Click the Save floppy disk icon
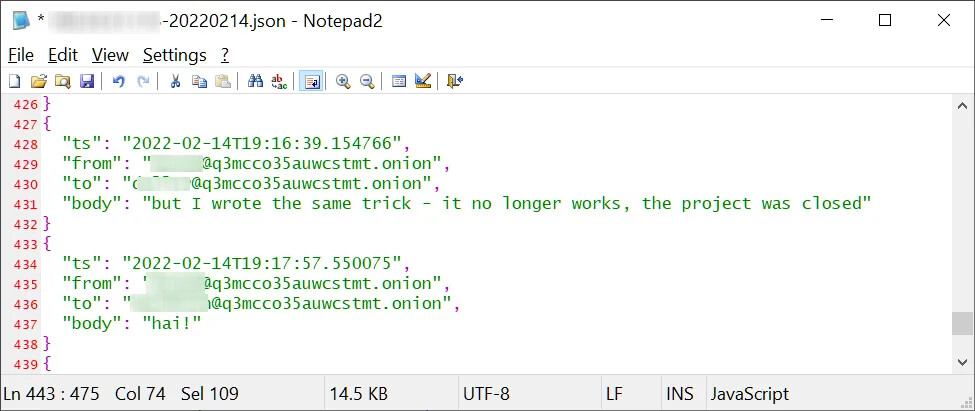The width and height of the screenshot is (975, 411). (86, 81)
